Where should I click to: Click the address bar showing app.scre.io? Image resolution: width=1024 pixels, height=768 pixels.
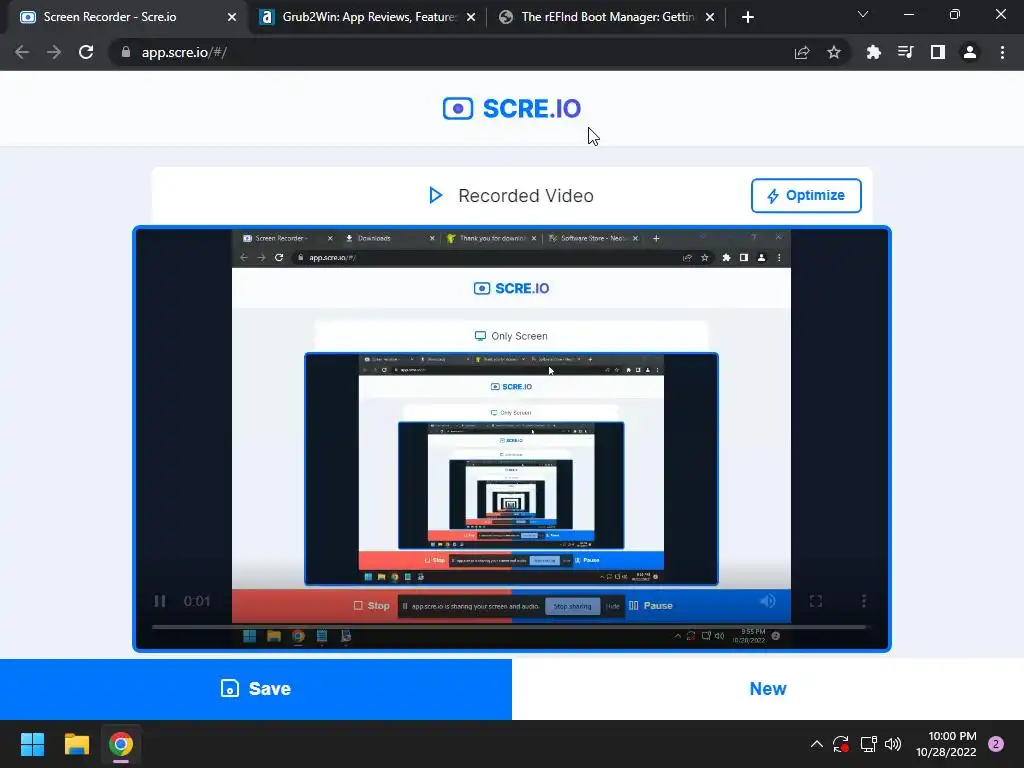pyautogui.click(x=457, y=52)
